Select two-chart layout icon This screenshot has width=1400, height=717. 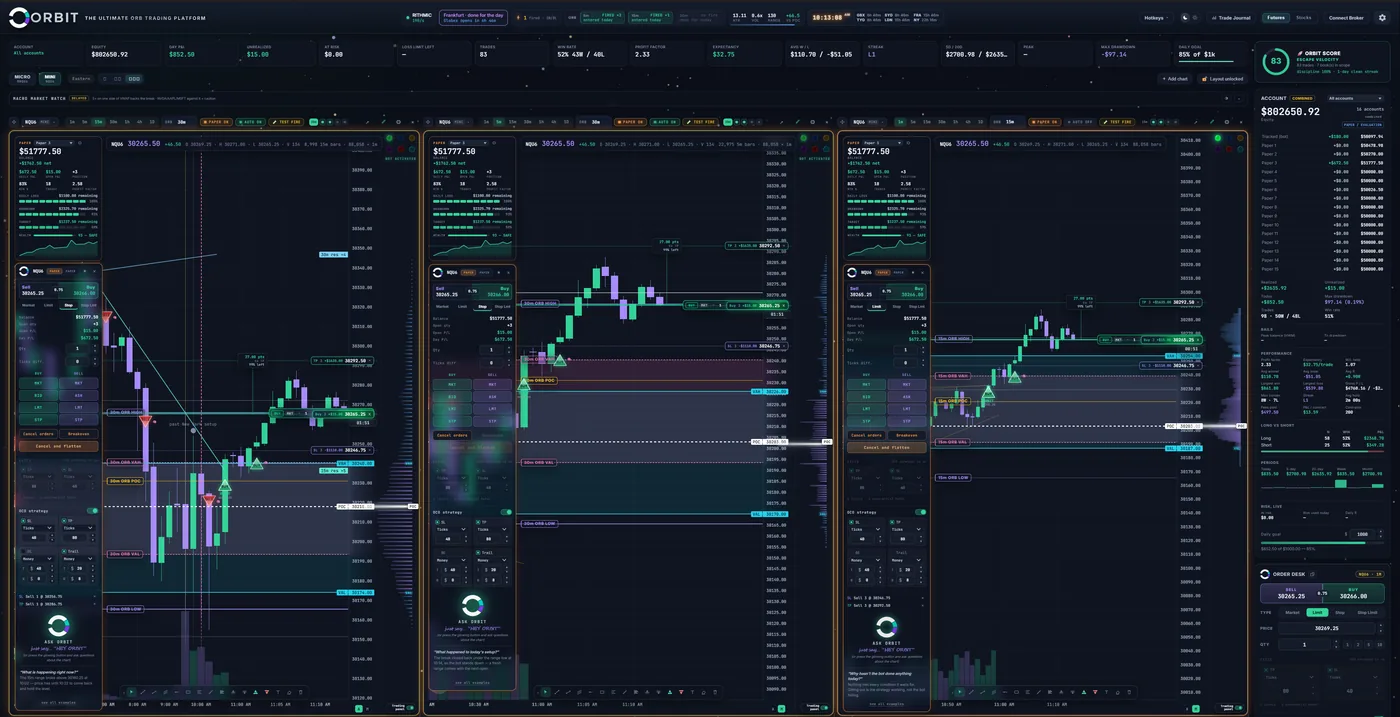tap(117, 79)
